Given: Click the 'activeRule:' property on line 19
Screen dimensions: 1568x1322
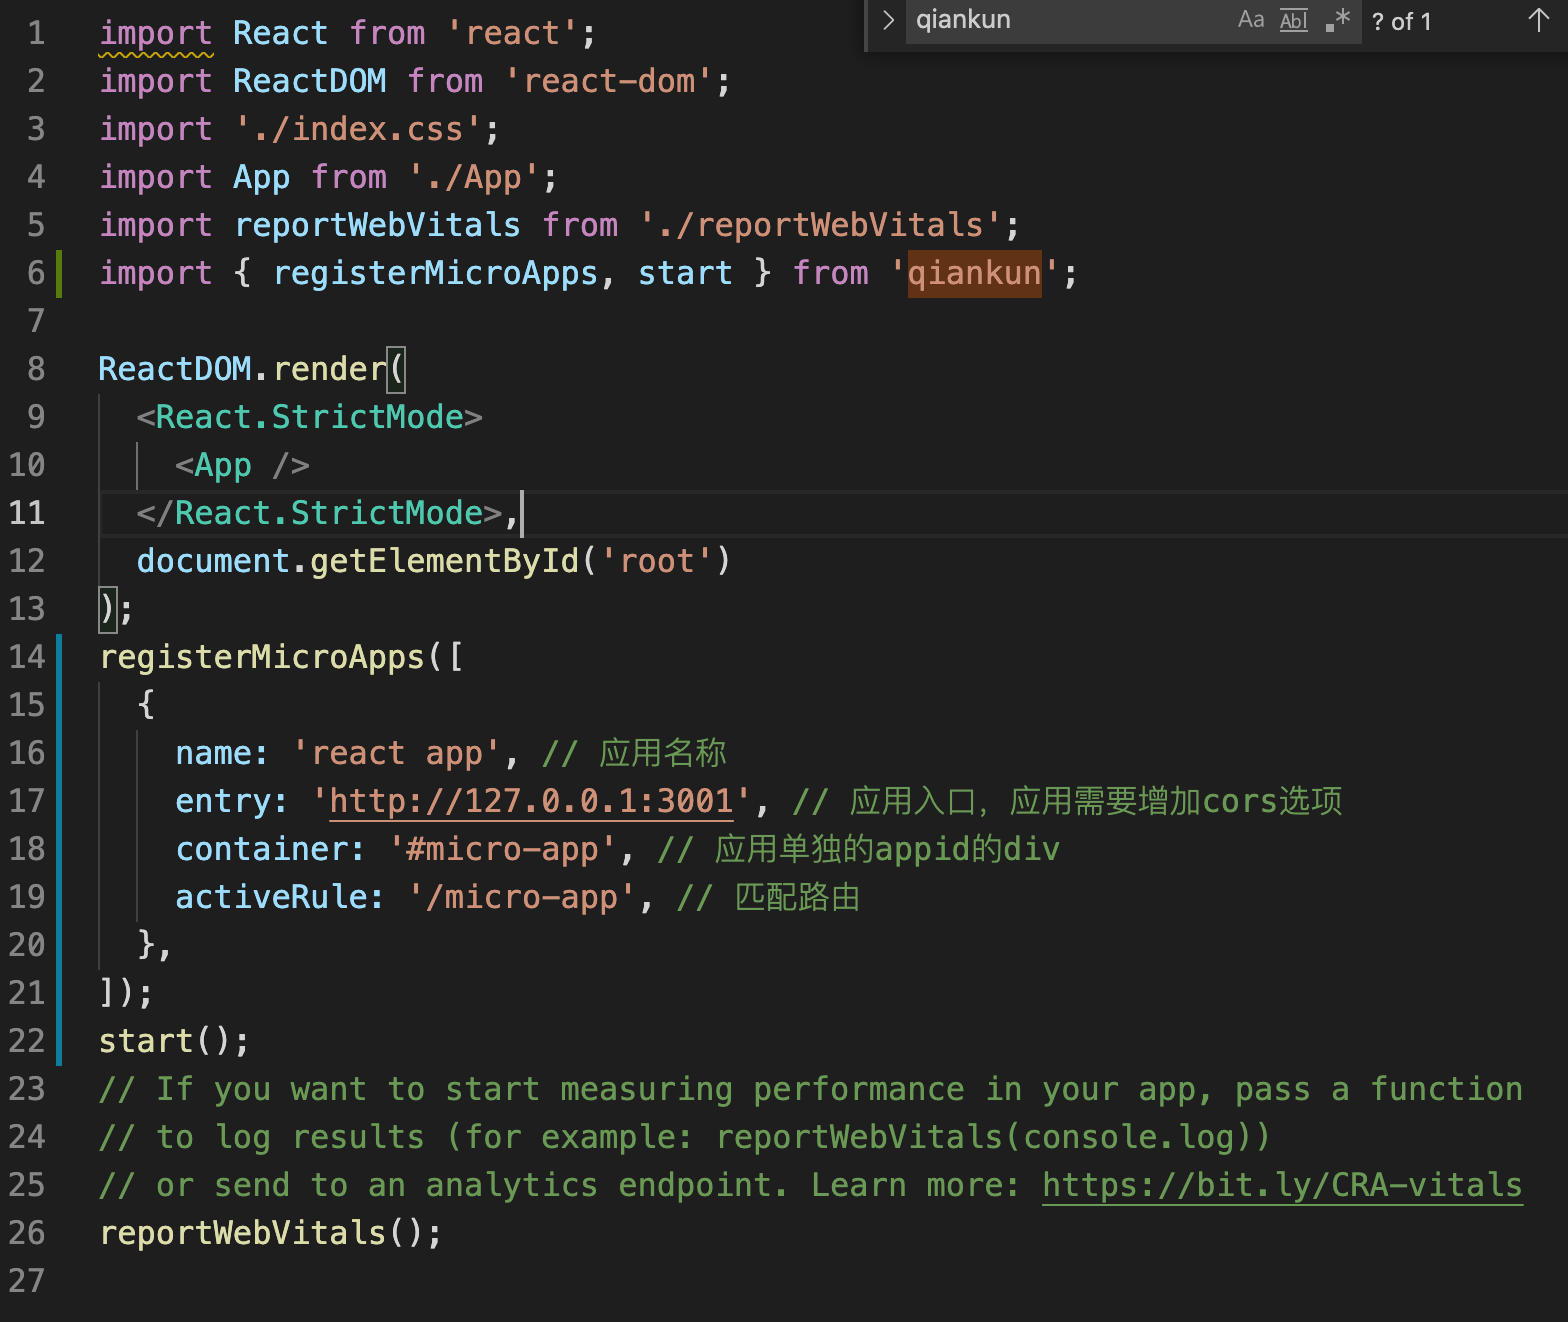Looking at the screenshot, I should coord(280,897).
